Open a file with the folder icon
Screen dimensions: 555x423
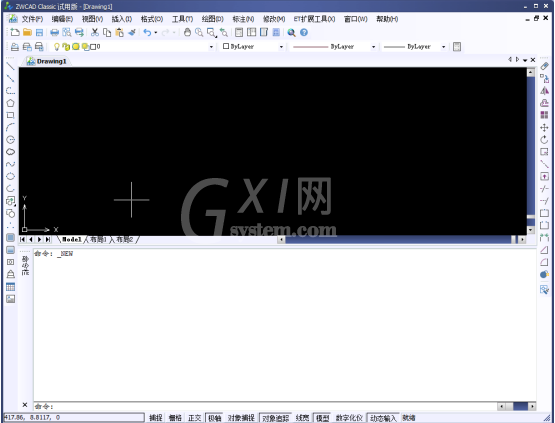click(27, 33)
